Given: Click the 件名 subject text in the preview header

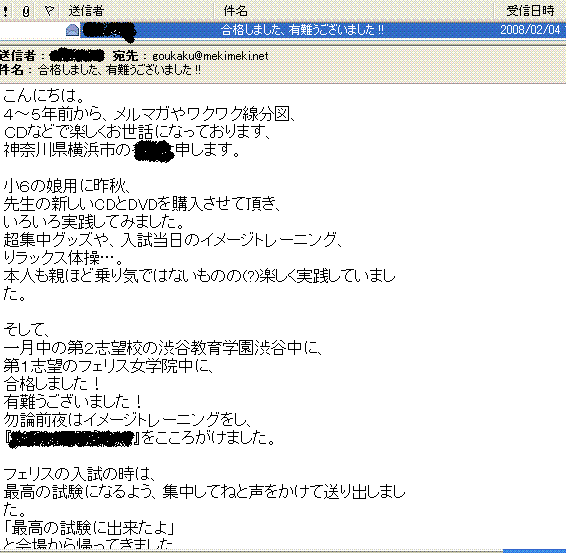Looking at the screenshot, I should click(x=119, y=69).
